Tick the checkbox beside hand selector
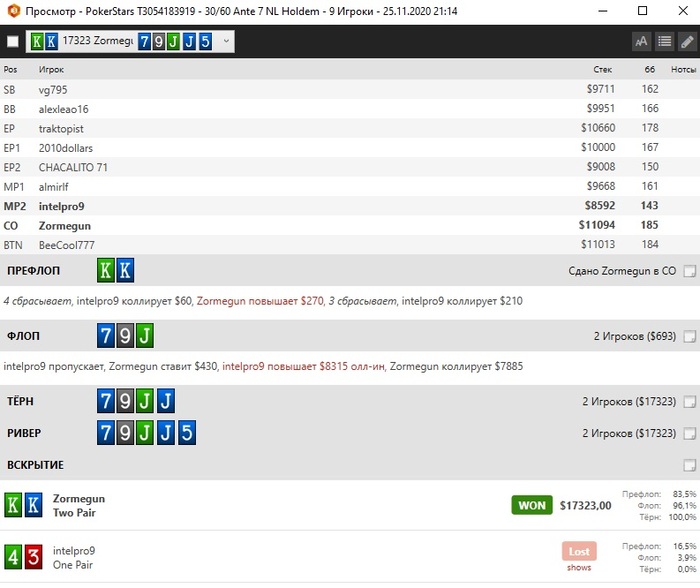This screenshot has width=700, height=588. tap(13, 42)
